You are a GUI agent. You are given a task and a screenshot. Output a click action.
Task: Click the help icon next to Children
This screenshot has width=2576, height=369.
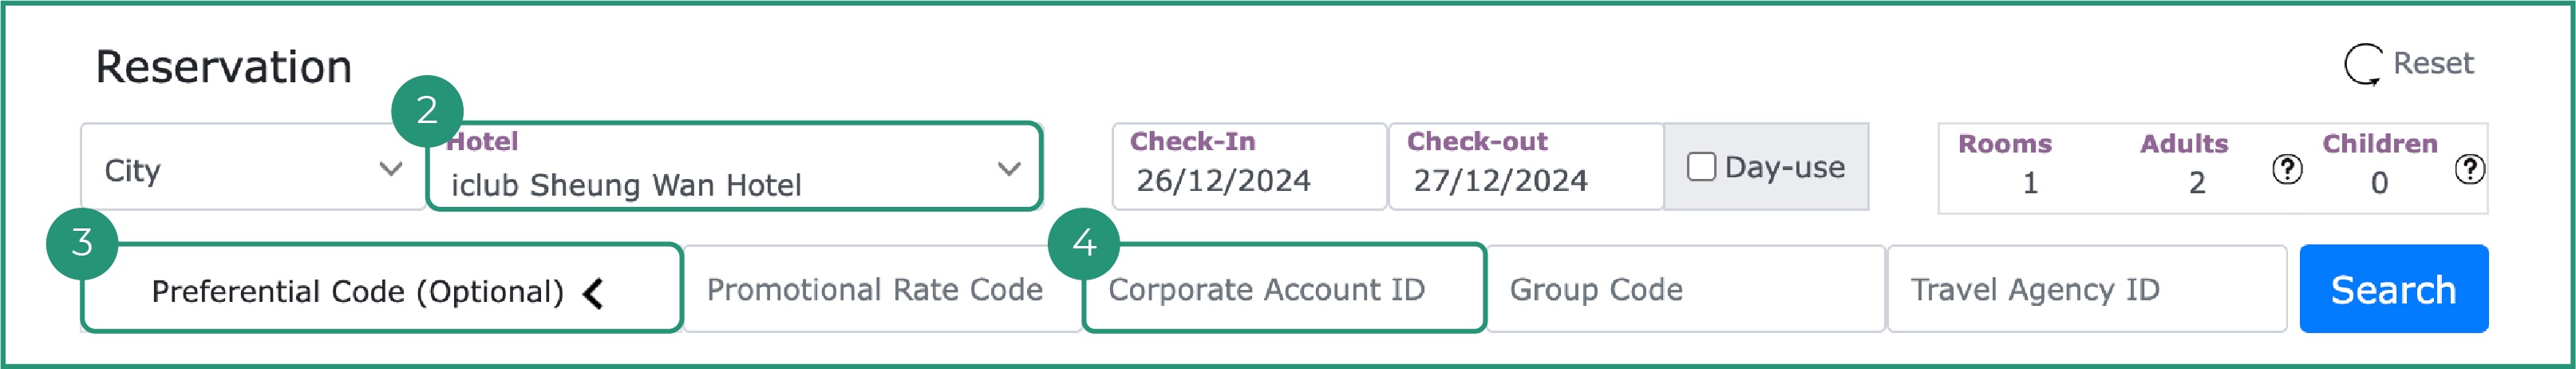point(2469,169)
